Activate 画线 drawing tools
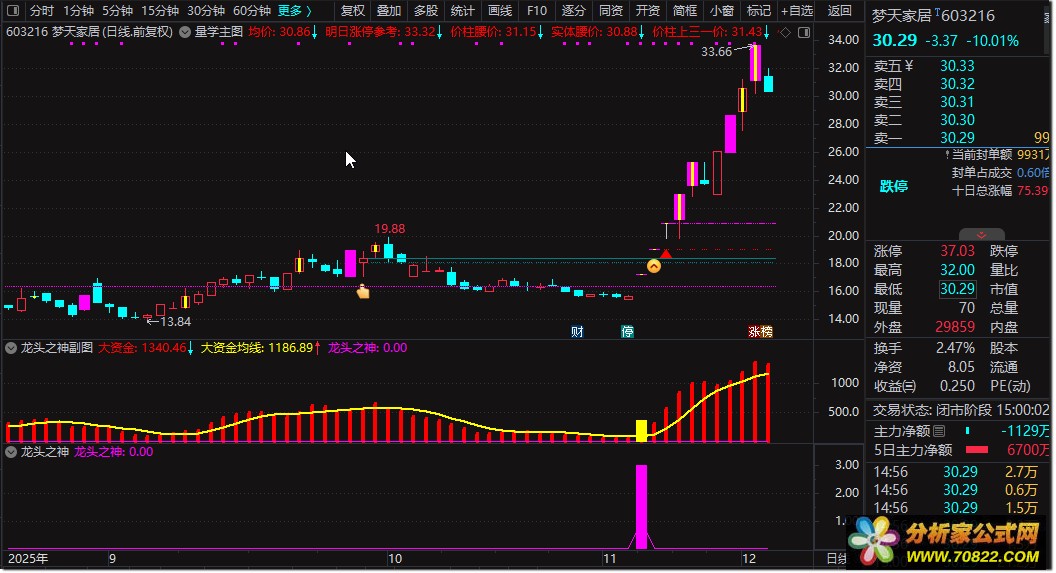 (x=500, y=11)
